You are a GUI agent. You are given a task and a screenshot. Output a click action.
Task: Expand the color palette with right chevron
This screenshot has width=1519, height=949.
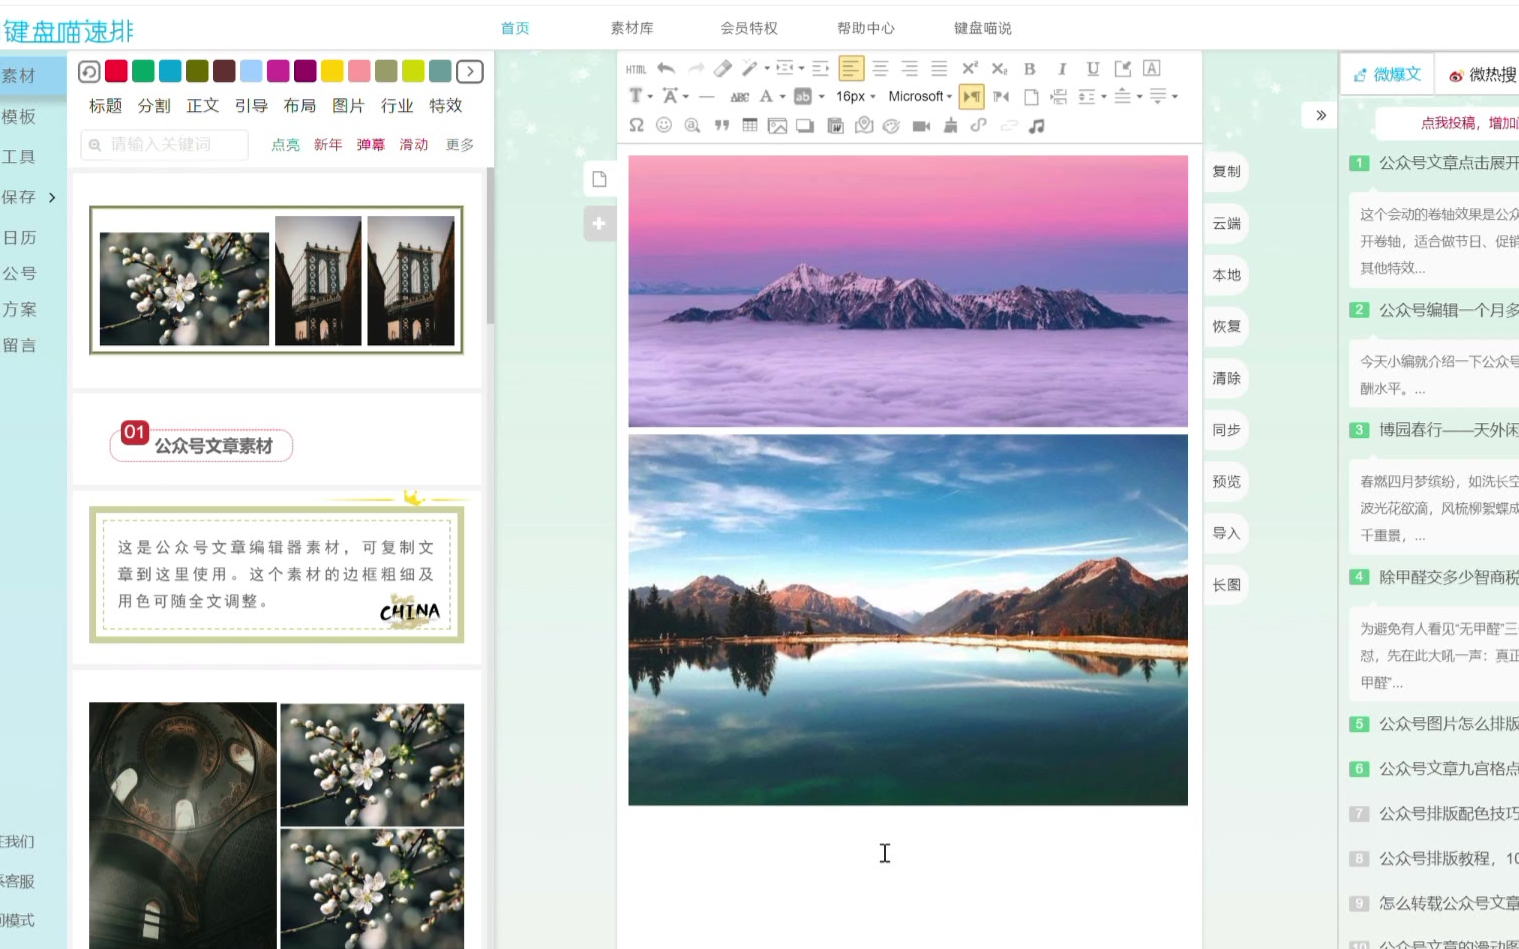pyautogui.click(x=469, y=71)
